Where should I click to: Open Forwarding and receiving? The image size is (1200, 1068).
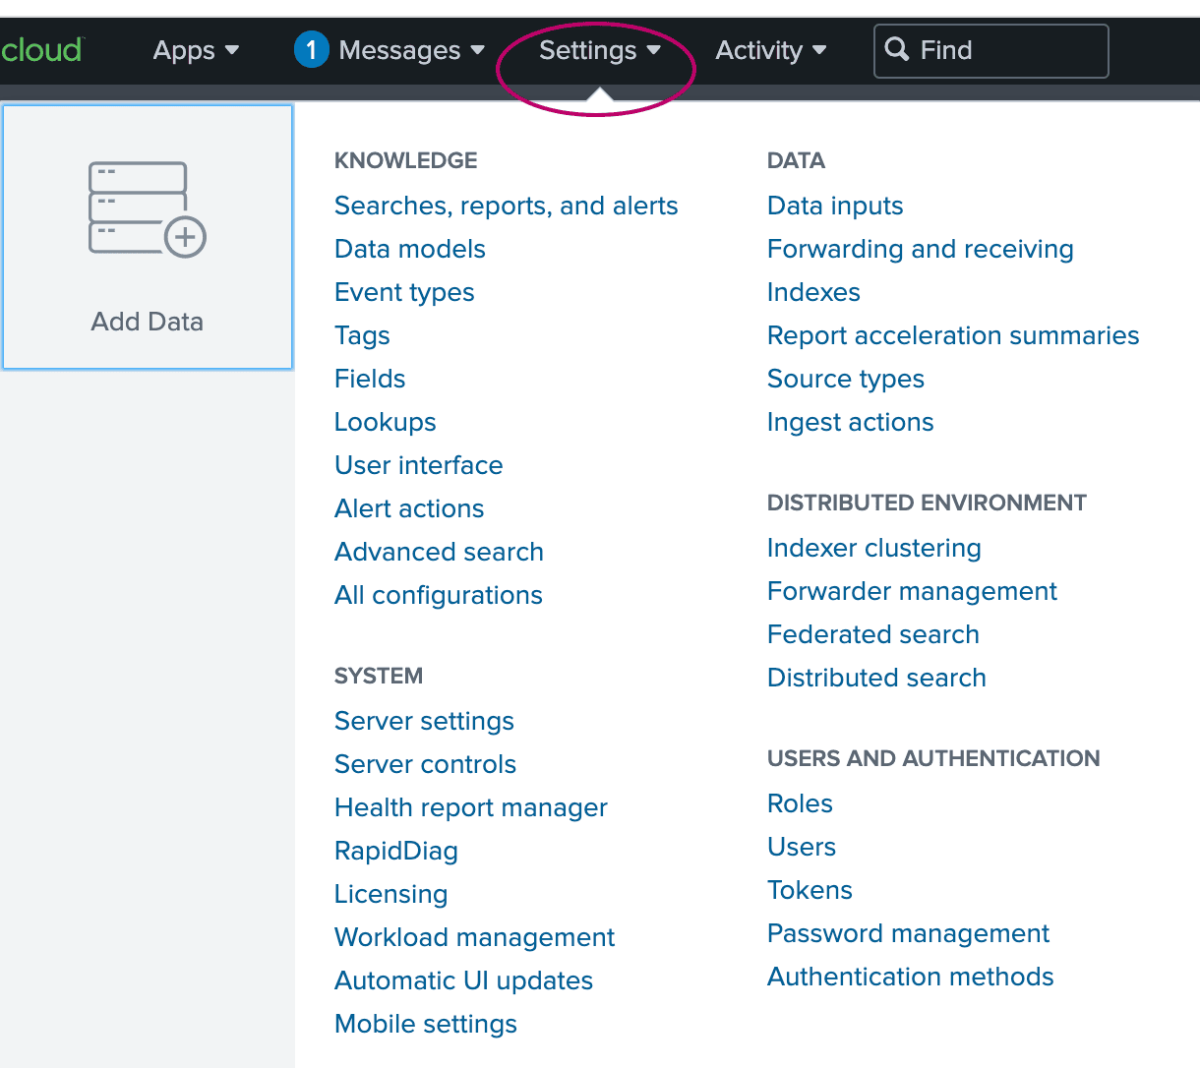(x=920, y=249)
